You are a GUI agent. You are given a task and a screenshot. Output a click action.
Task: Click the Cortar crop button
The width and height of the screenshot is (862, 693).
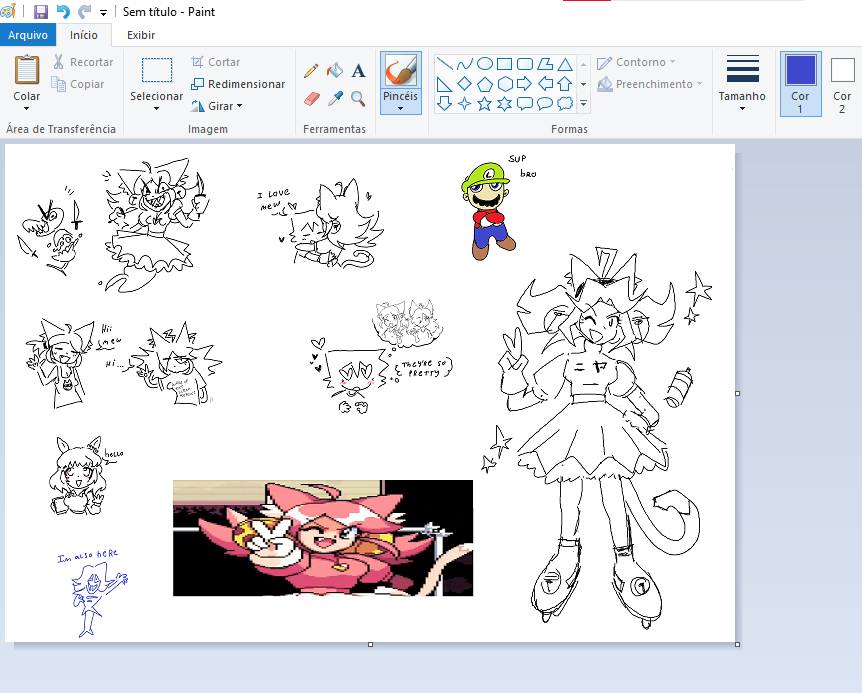click(216, 62)
